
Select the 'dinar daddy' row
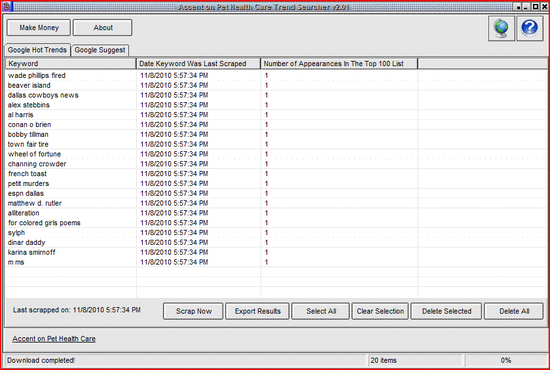[276, 242]
